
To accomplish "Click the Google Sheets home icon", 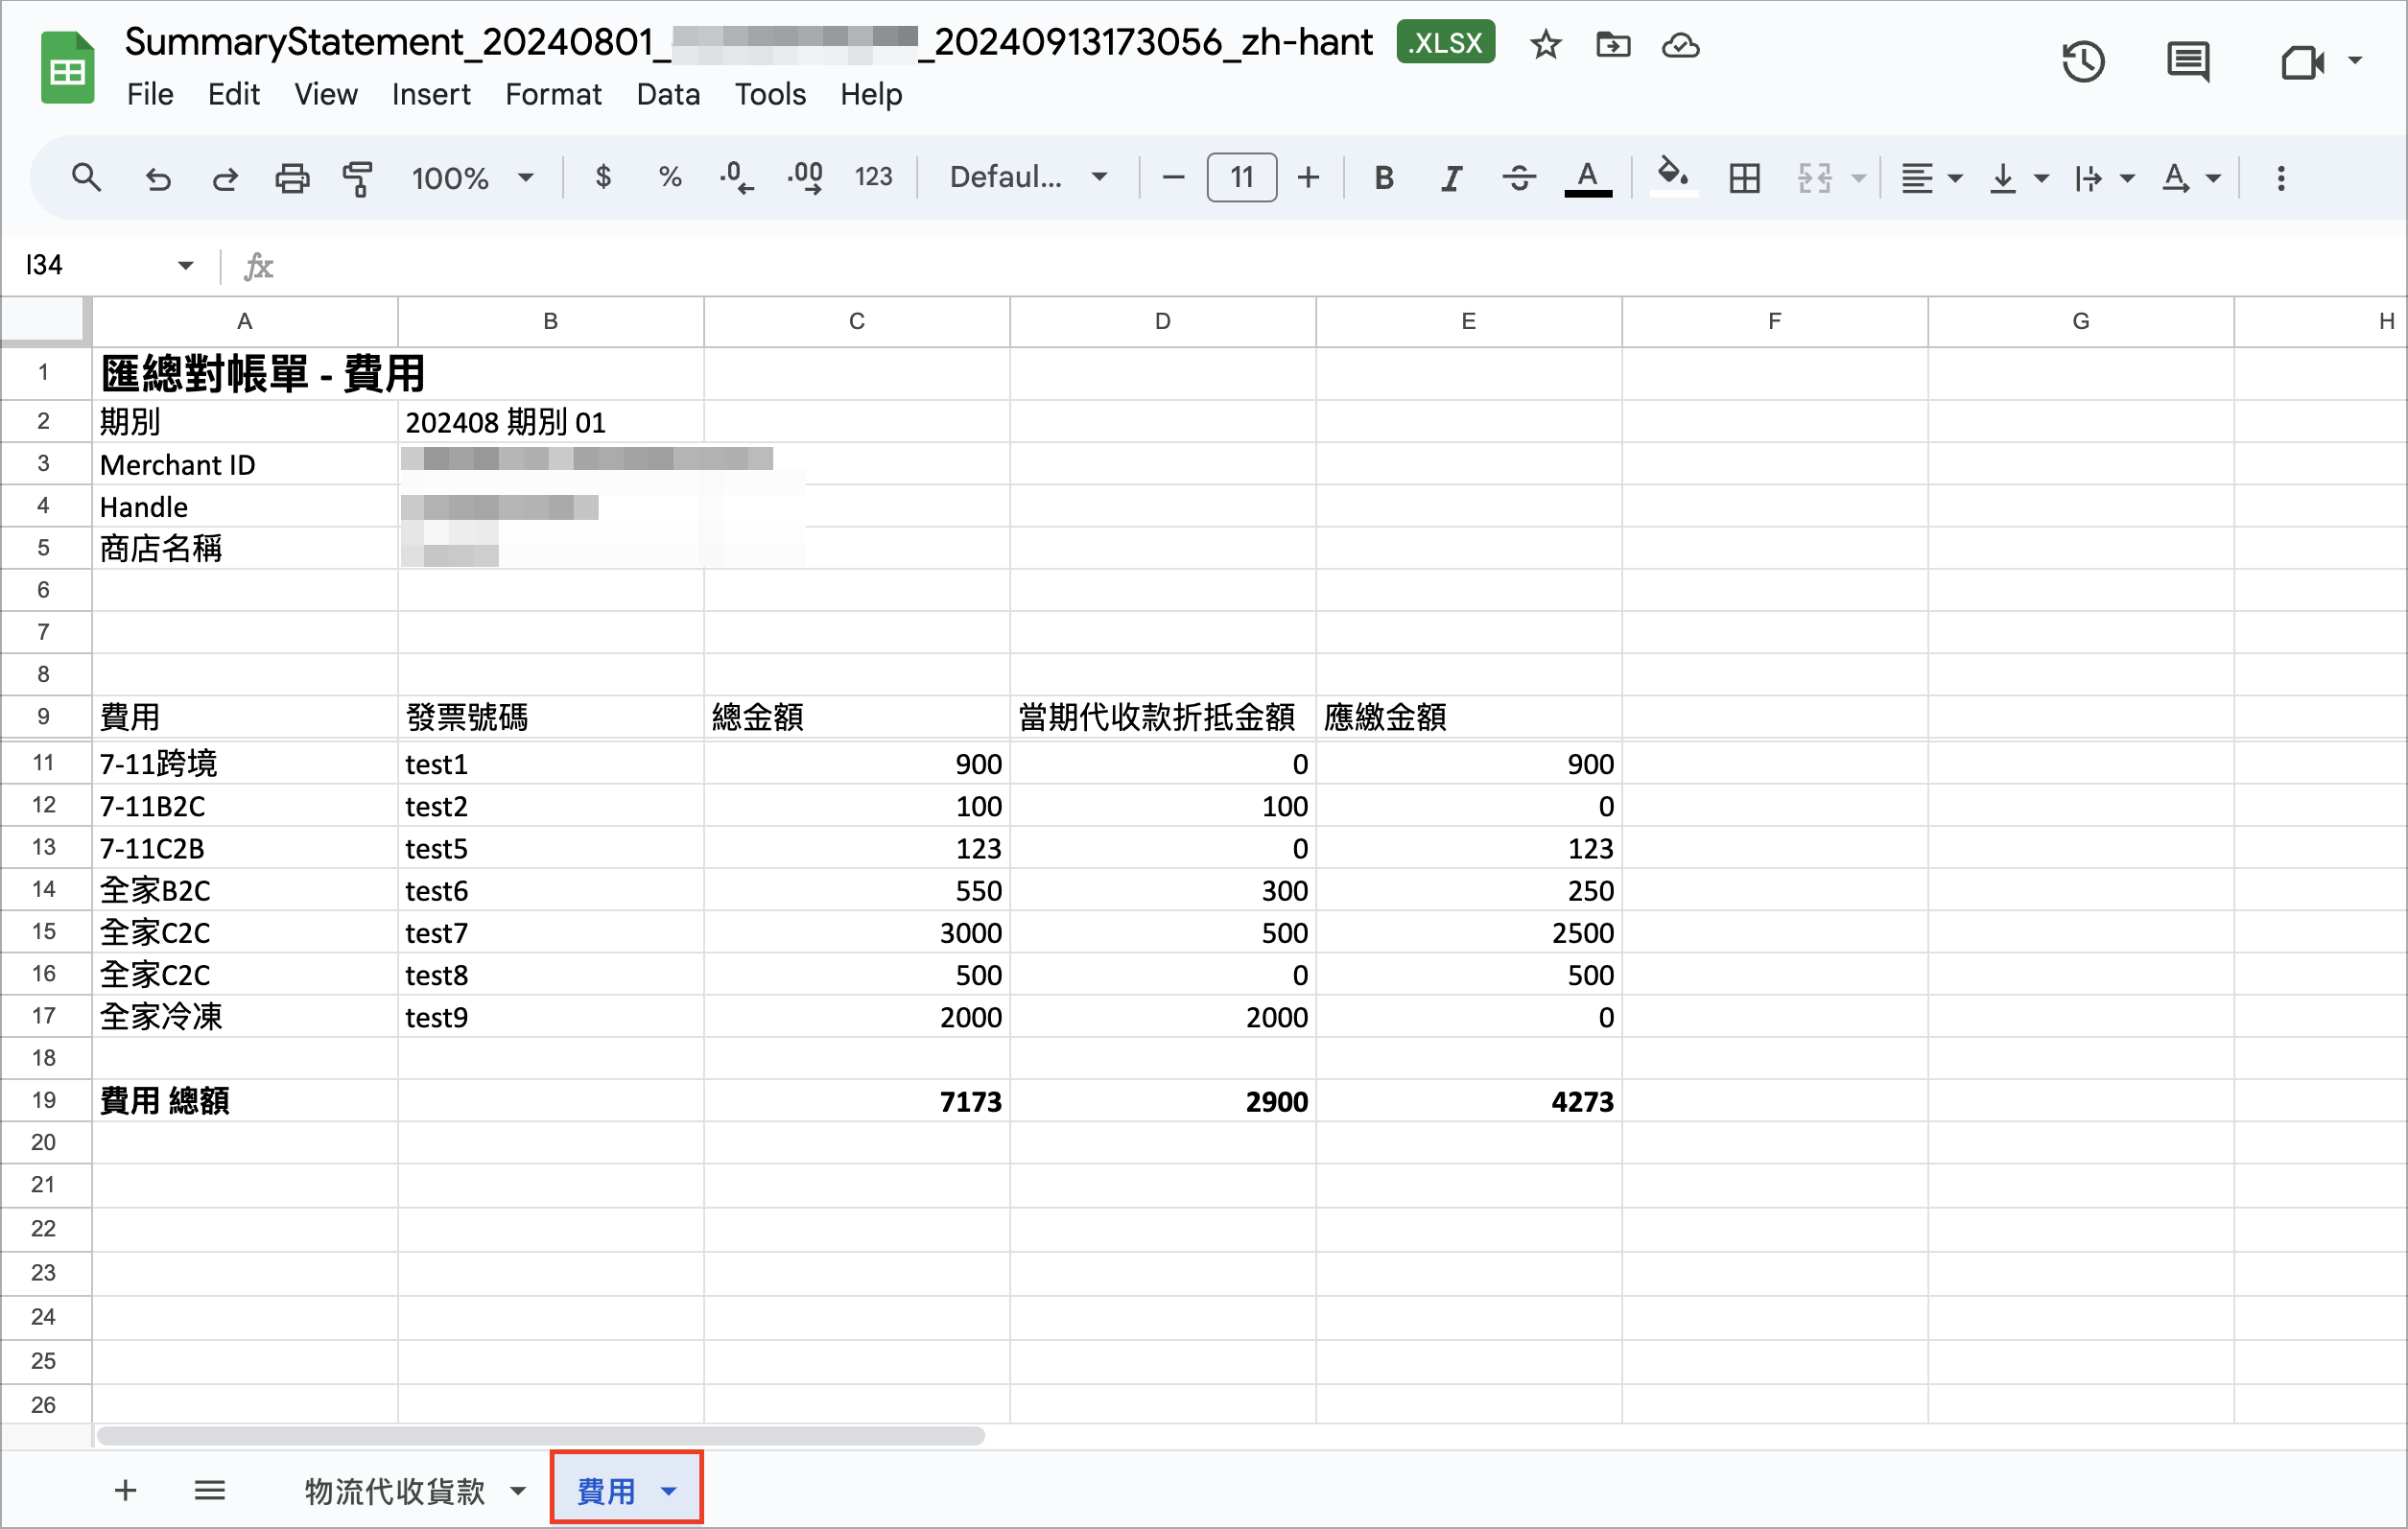I will (67, 67).
